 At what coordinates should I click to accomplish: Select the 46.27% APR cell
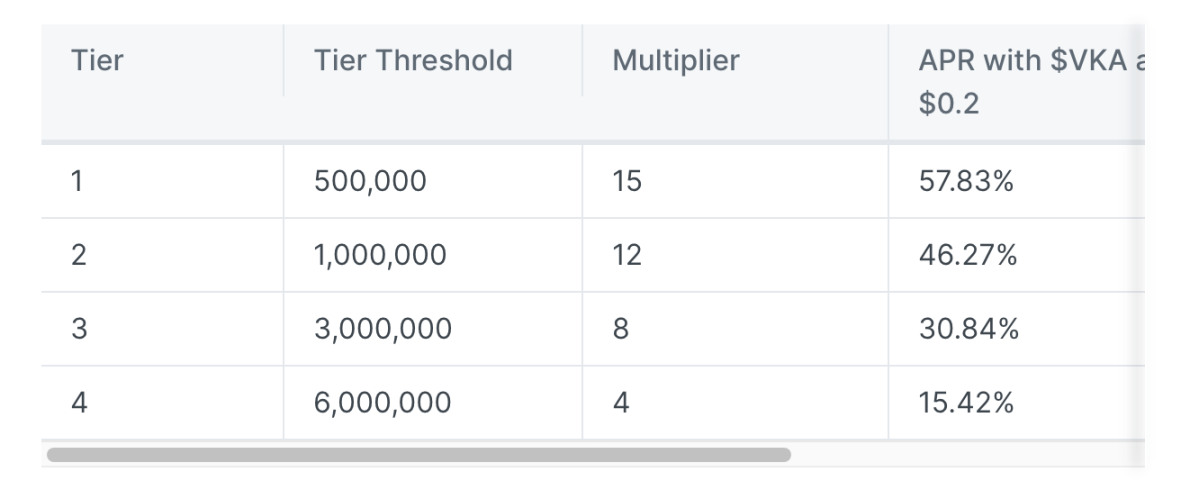pyautogui.click(x=968, y=256)
